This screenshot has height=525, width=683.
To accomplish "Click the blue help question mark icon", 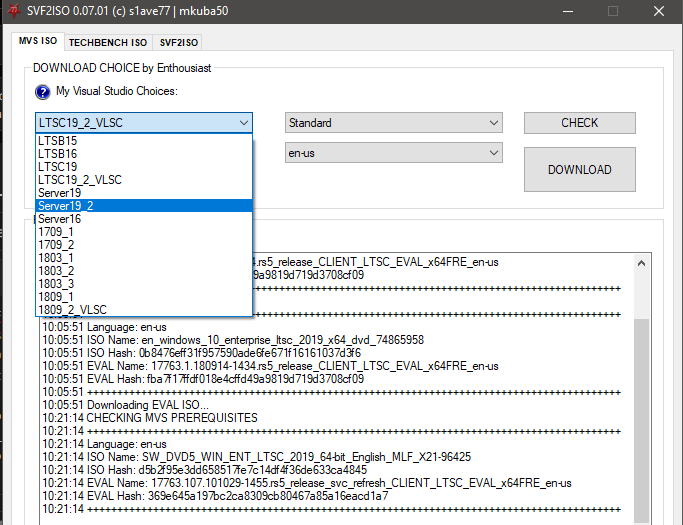I will (43, 92).
